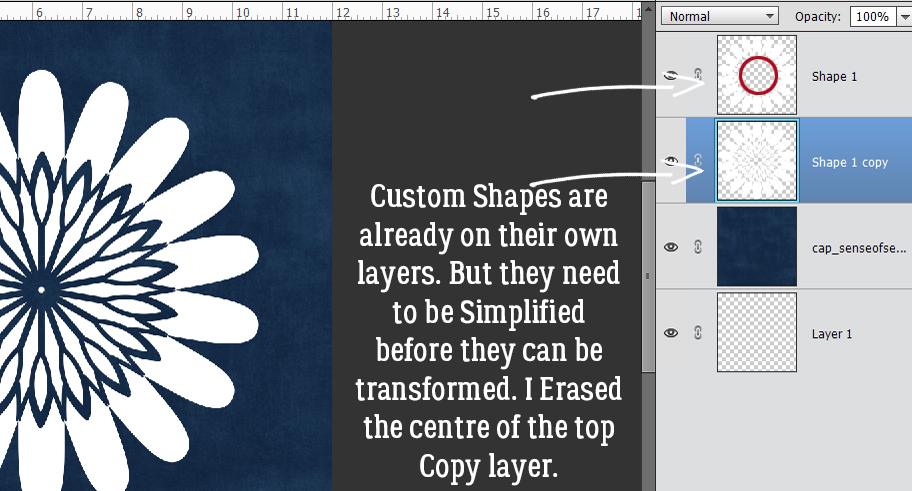This screenshot has width=912, height=491.
Task: Toggle link icon on Shape 1 layer
Action: pyautogui.click(x=698, y=74)
